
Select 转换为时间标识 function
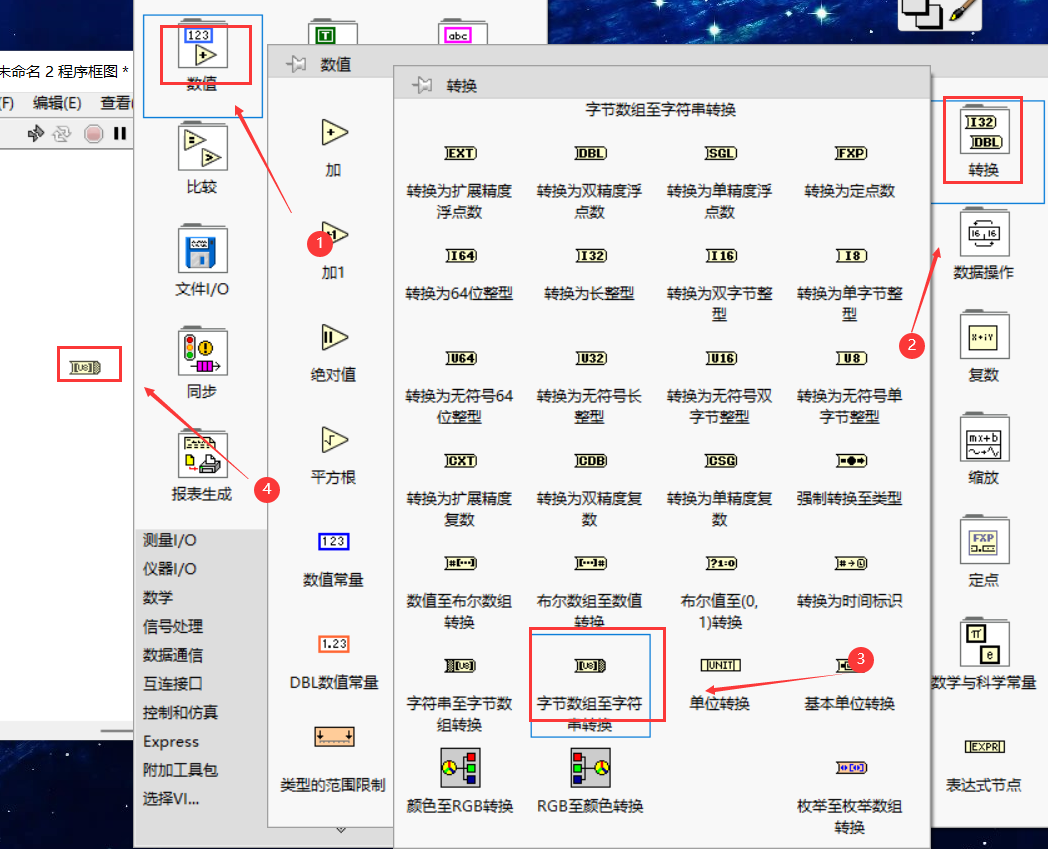pyautogui.click(x=851, y=563)
